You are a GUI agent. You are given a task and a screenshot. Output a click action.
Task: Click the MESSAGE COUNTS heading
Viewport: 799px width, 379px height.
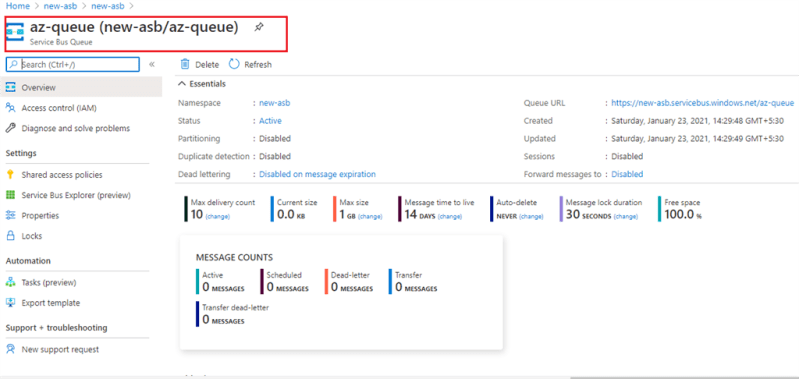pyautogui.click(x=234, y=257)
